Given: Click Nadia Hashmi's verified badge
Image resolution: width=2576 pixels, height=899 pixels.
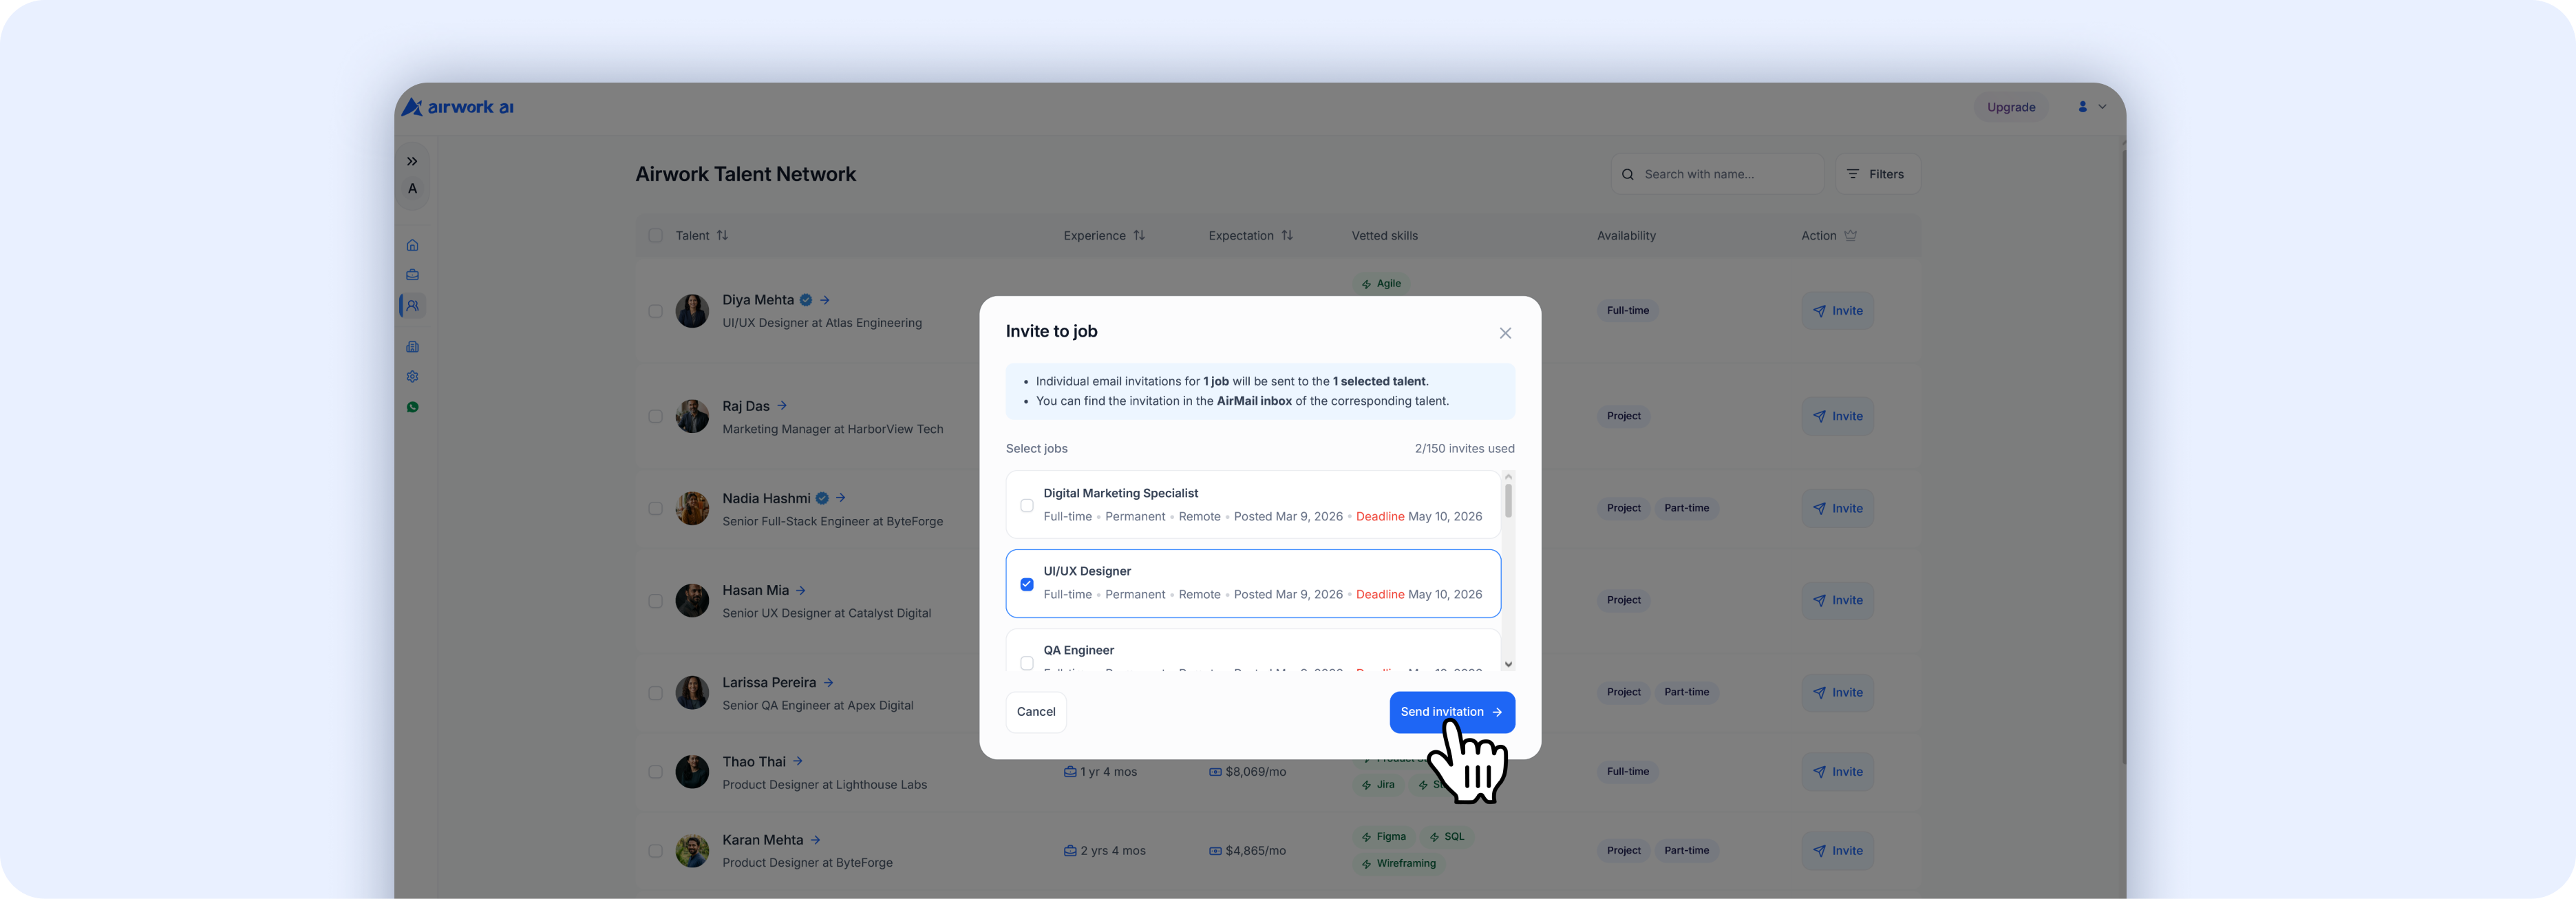Looking at the screenshot, I should point(822,498).
